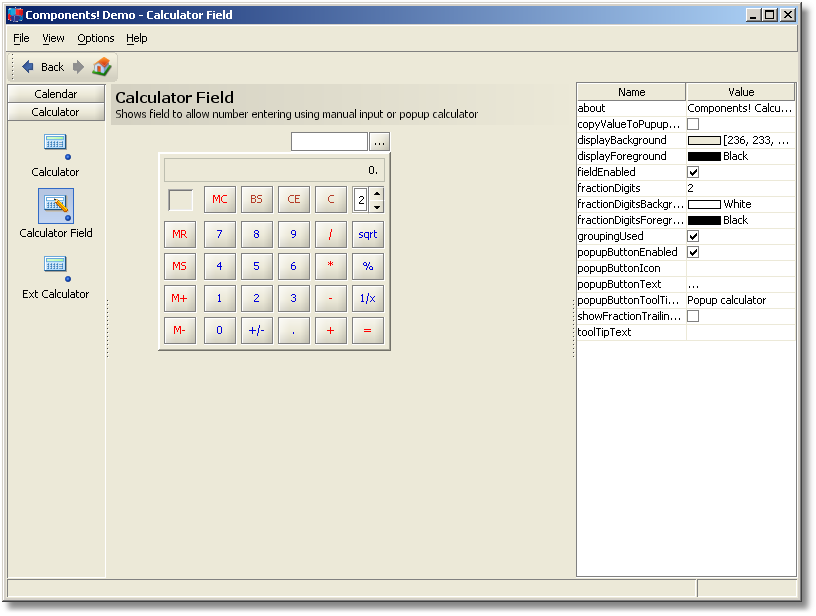816x616 pixels.
Task: Select the Calculator demo icon
Action: pyautogui.click(x=55, y=143)
